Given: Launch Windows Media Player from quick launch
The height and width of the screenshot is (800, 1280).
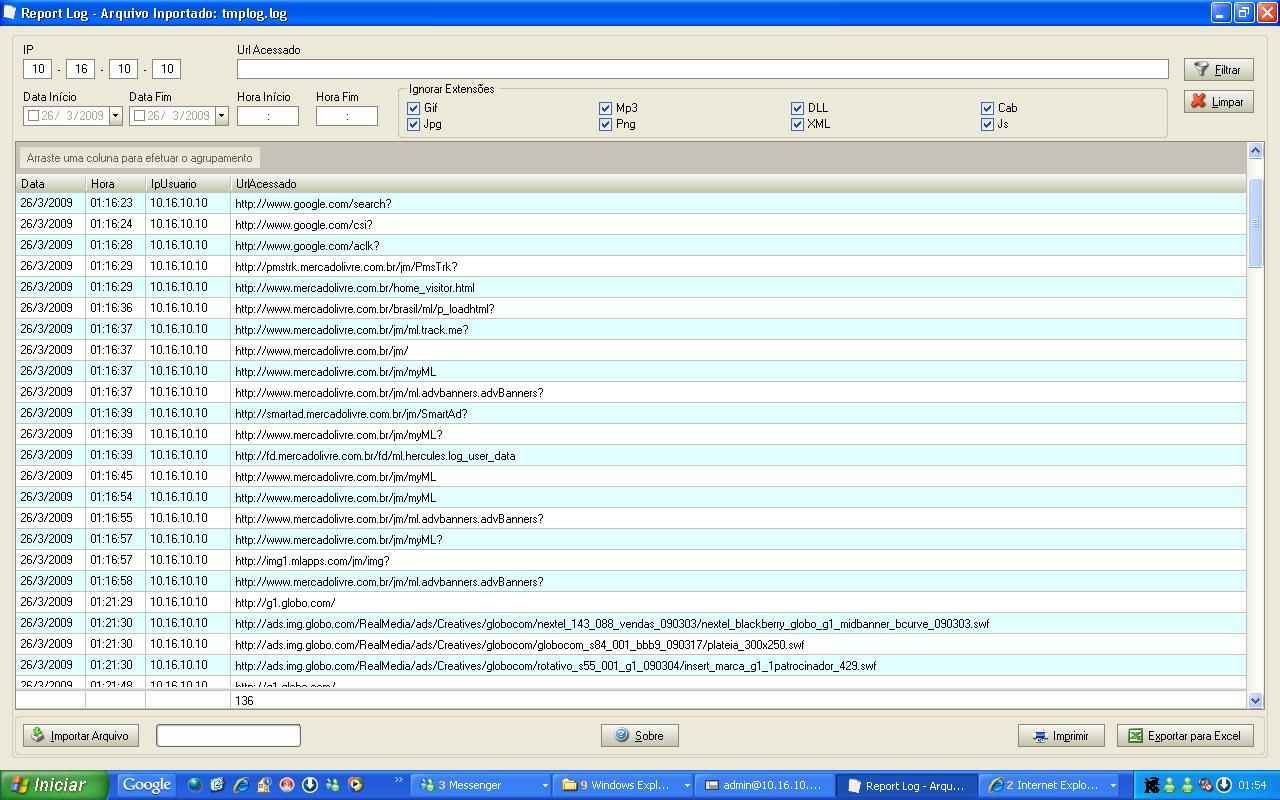Looking at the screenshot, I should coord(355,785).
